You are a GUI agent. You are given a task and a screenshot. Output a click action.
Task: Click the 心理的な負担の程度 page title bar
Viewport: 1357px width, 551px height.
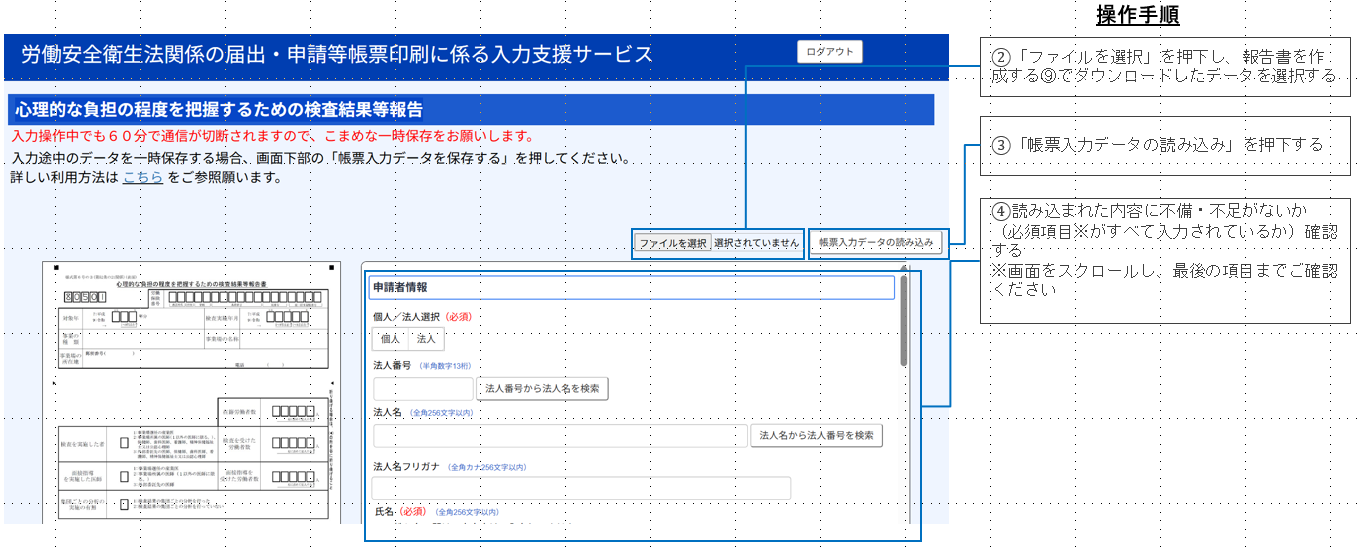pyautogui.click(x=470, y=109)
